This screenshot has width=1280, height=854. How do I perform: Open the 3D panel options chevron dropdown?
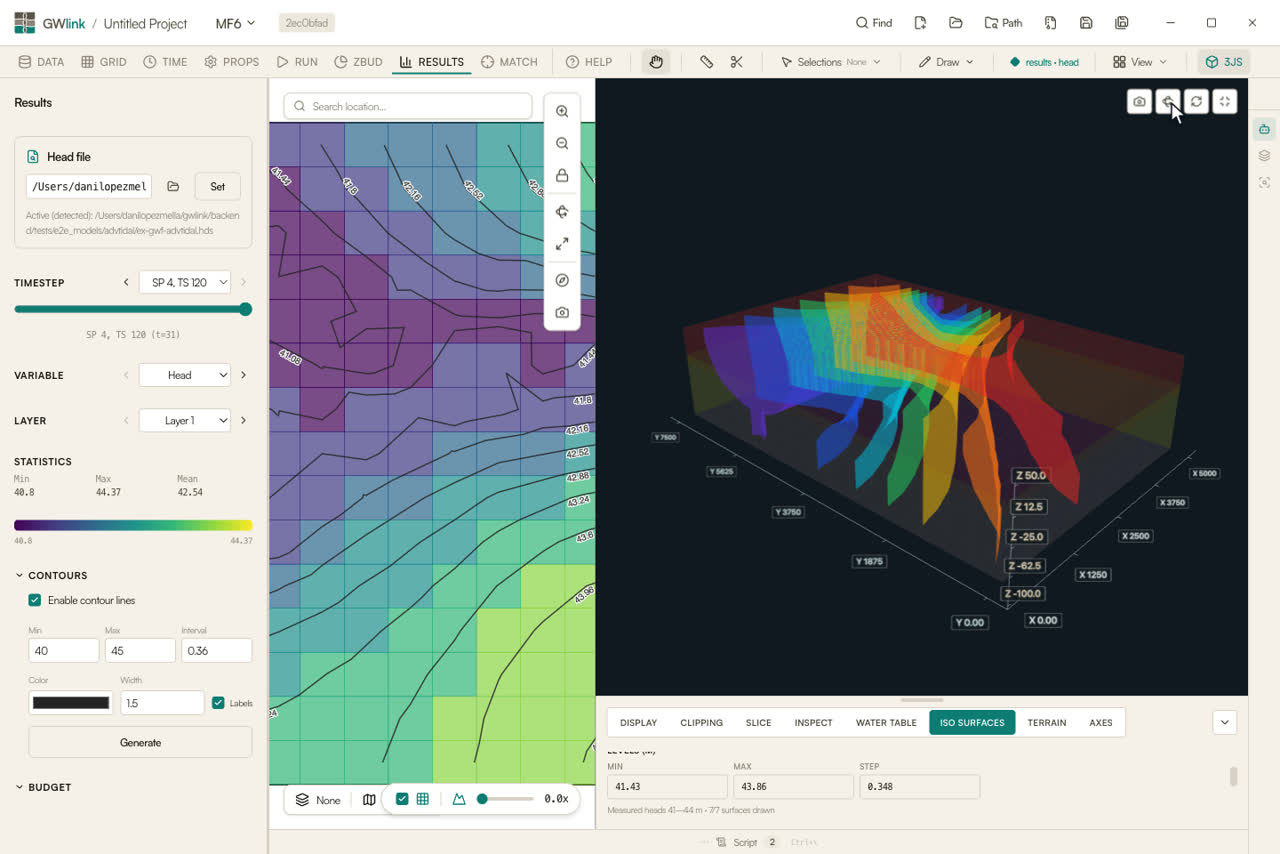click(1225, 722)
